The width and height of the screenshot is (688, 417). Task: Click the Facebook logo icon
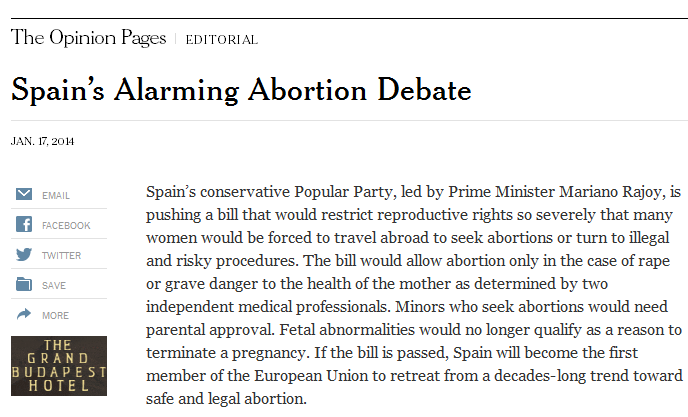tap(24, 225)
